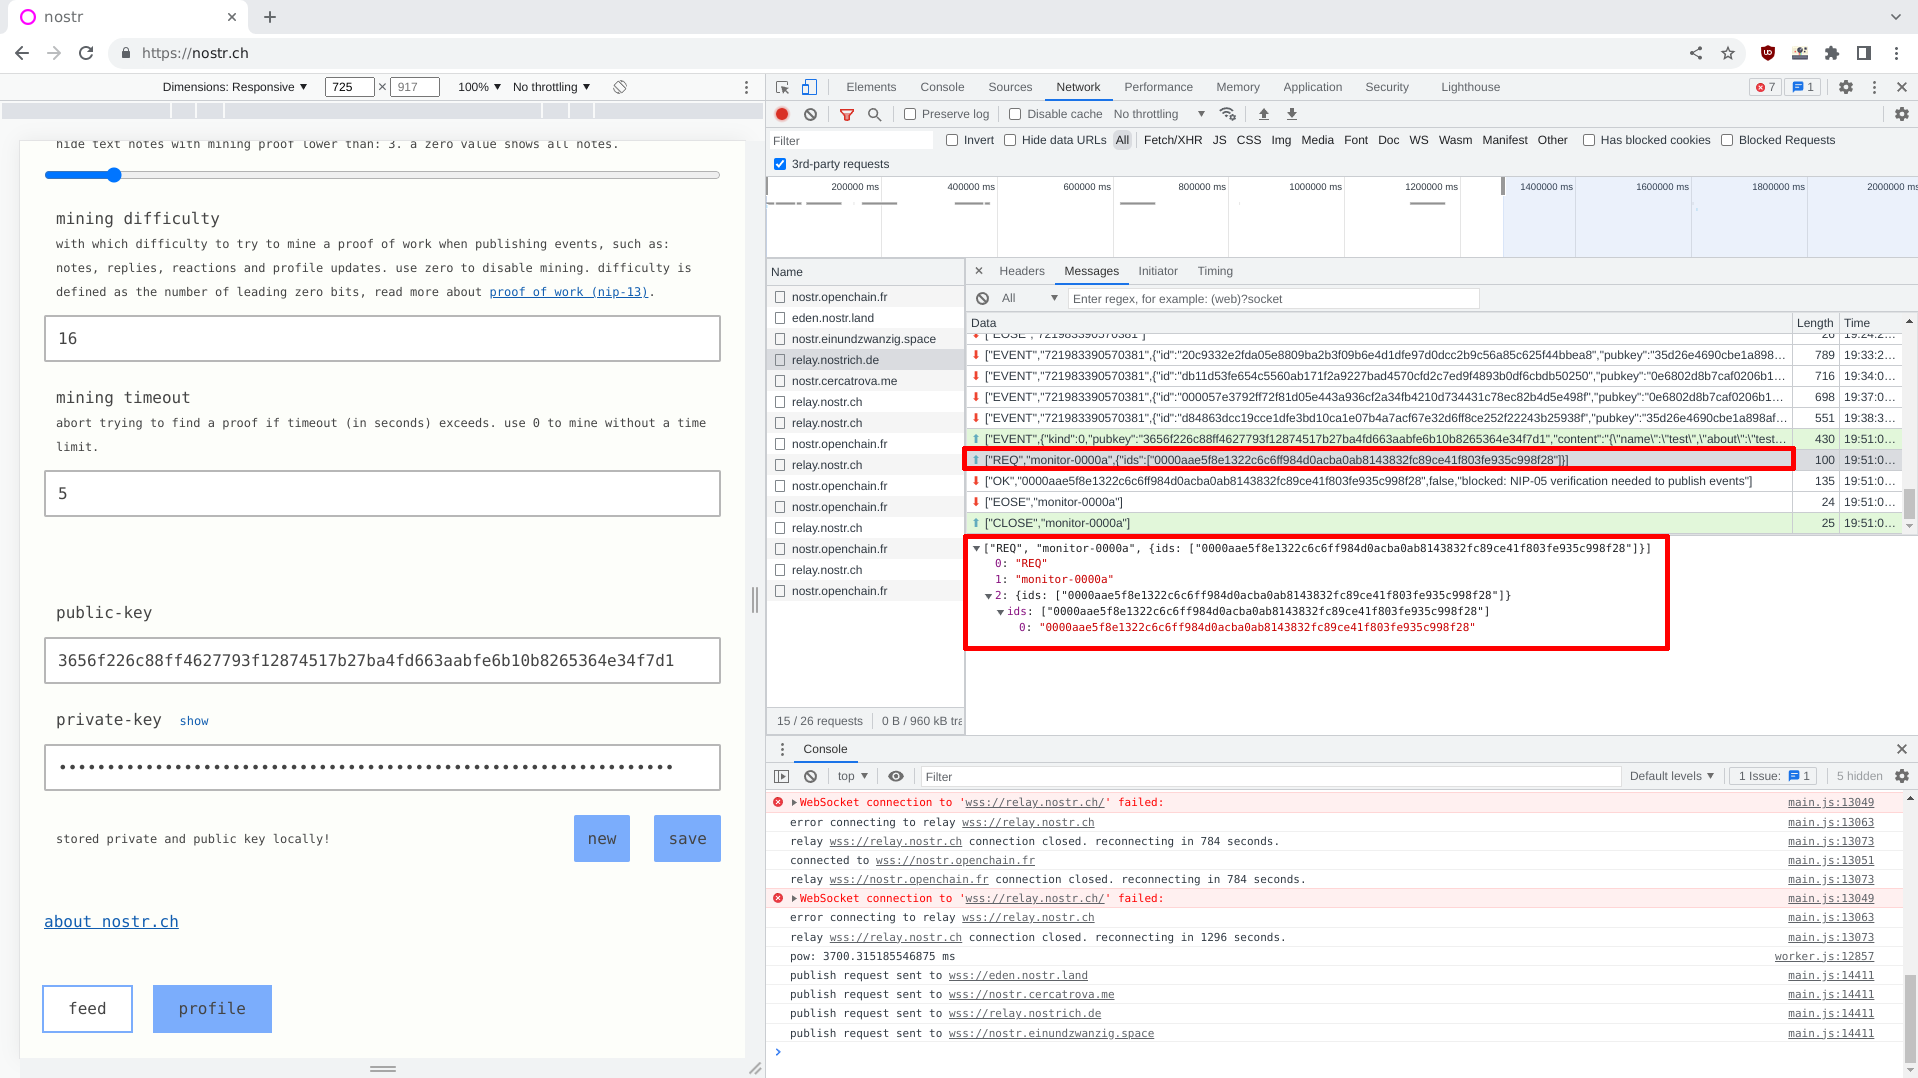Click the public-key input field
Viewport: 1918px width, 1078px height.
click(x=382, y=661)
